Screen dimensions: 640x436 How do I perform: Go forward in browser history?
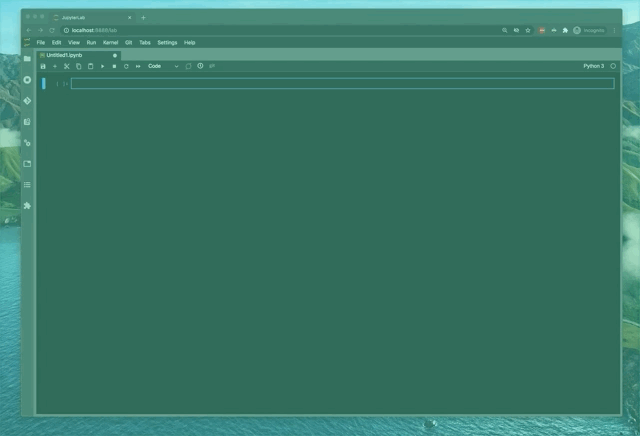(x=40, y=30)
